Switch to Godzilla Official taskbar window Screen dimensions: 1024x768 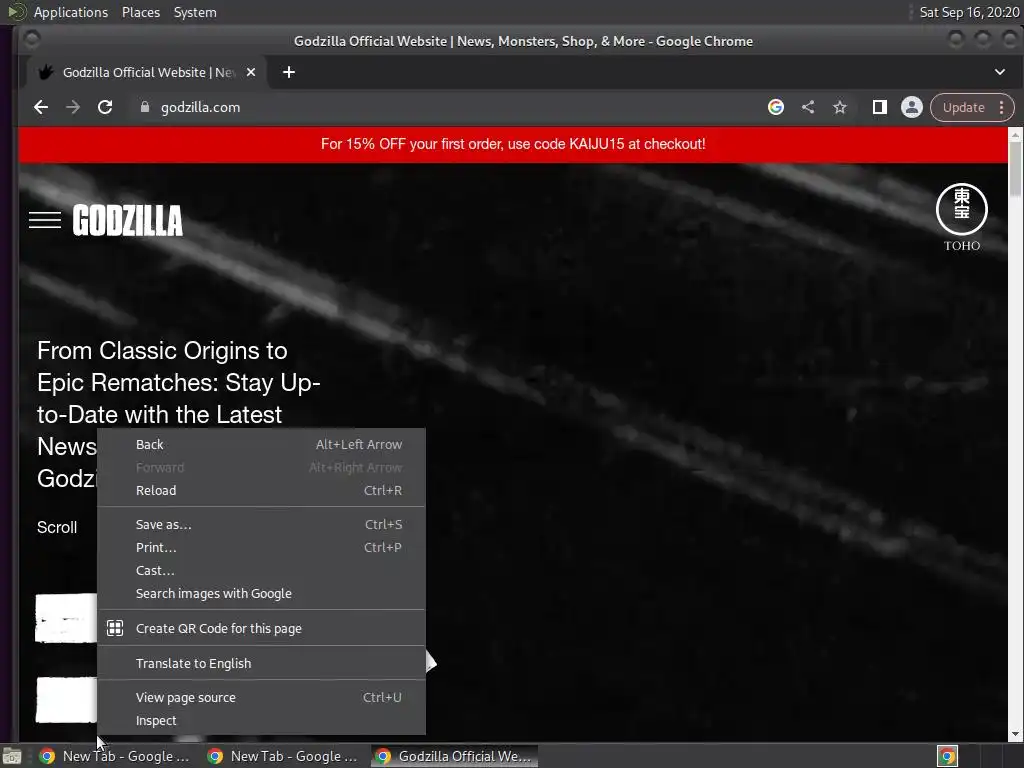pyautogui.click(x=455, y=756)
